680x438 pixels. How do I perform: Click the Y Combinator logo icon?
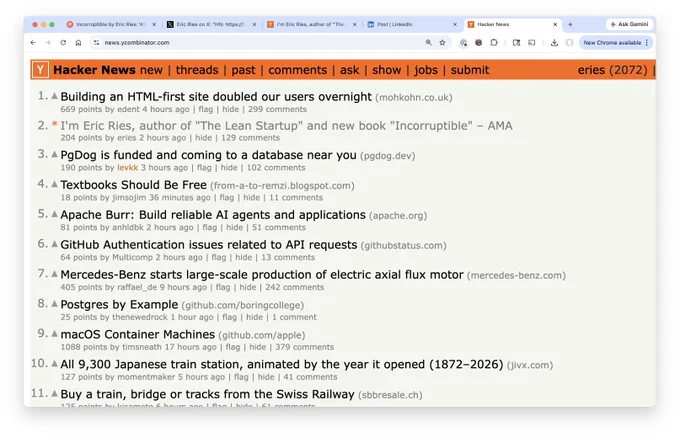[40, 70]
